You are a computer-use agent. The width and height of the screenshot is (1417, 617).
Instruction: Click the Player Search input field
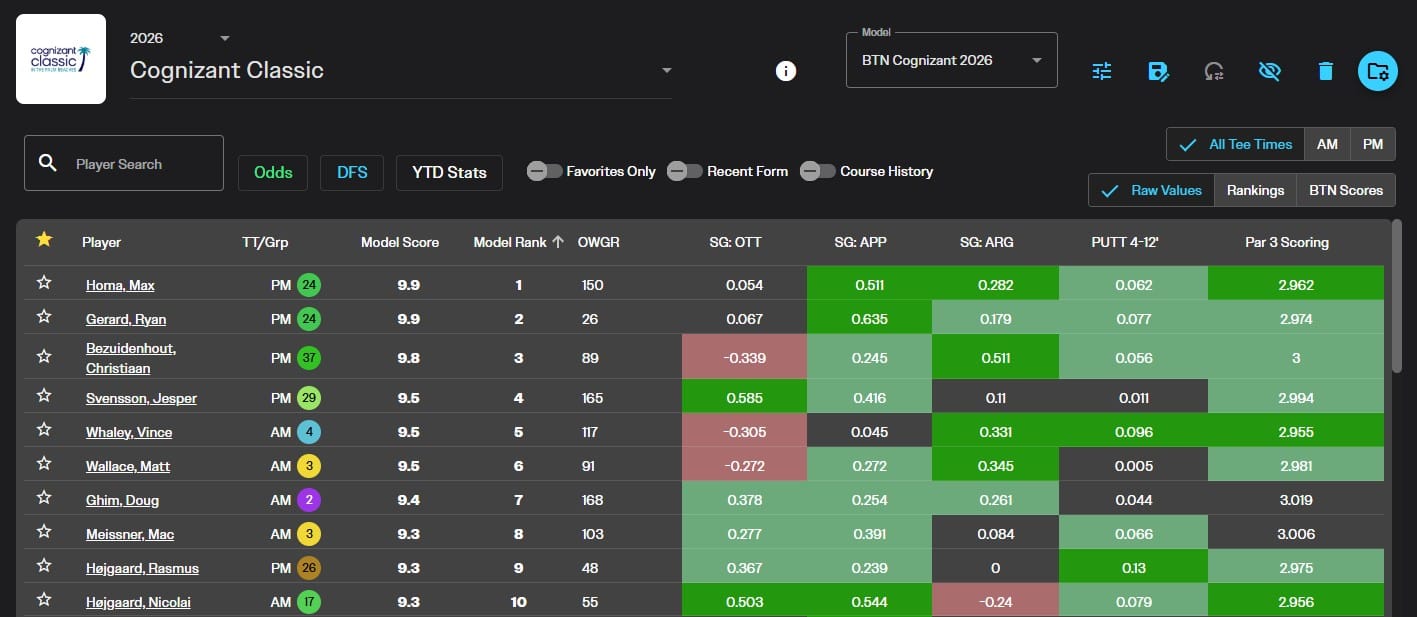click(x=124, y=163)
